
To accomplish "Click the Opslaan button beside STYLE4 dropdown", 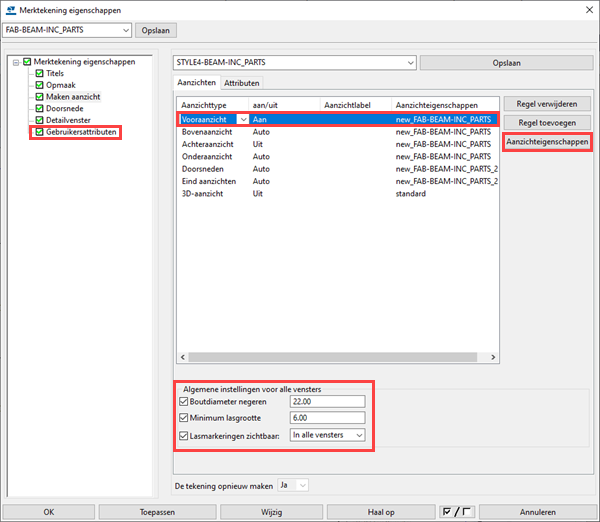I will click(x=506, y=63).
